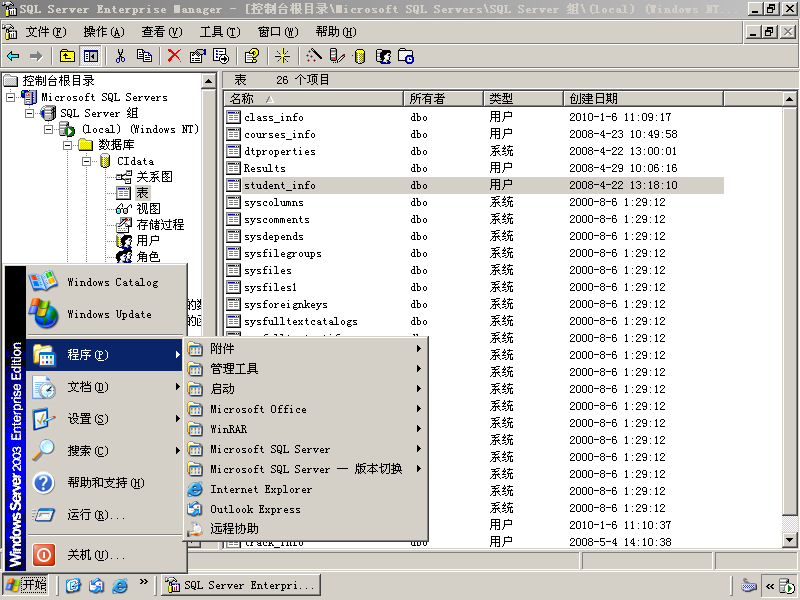This screenshot has height=600, width=800.
Task: Click the SQL Server Enterprise taskbar button
Action: pyautogui.click(x=241, y=585)
